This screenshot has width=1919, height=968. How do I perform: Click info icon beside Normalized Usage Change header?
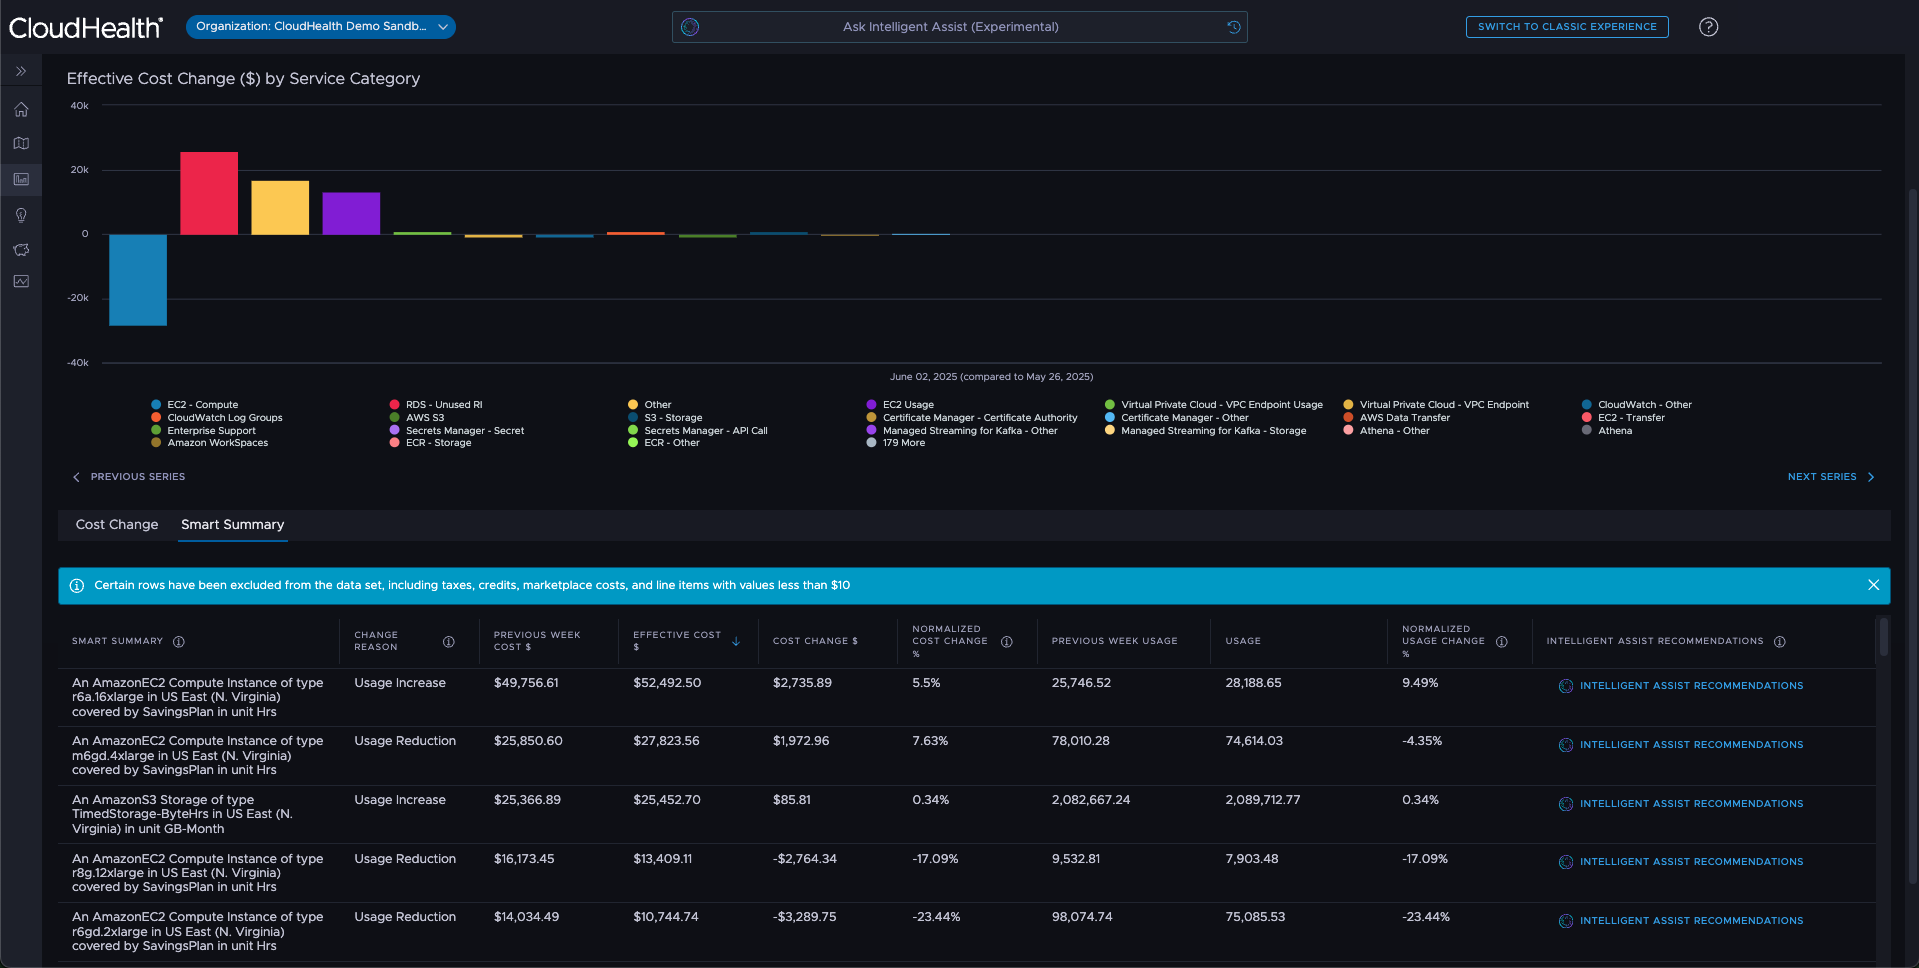click(x=1502, y=642)
